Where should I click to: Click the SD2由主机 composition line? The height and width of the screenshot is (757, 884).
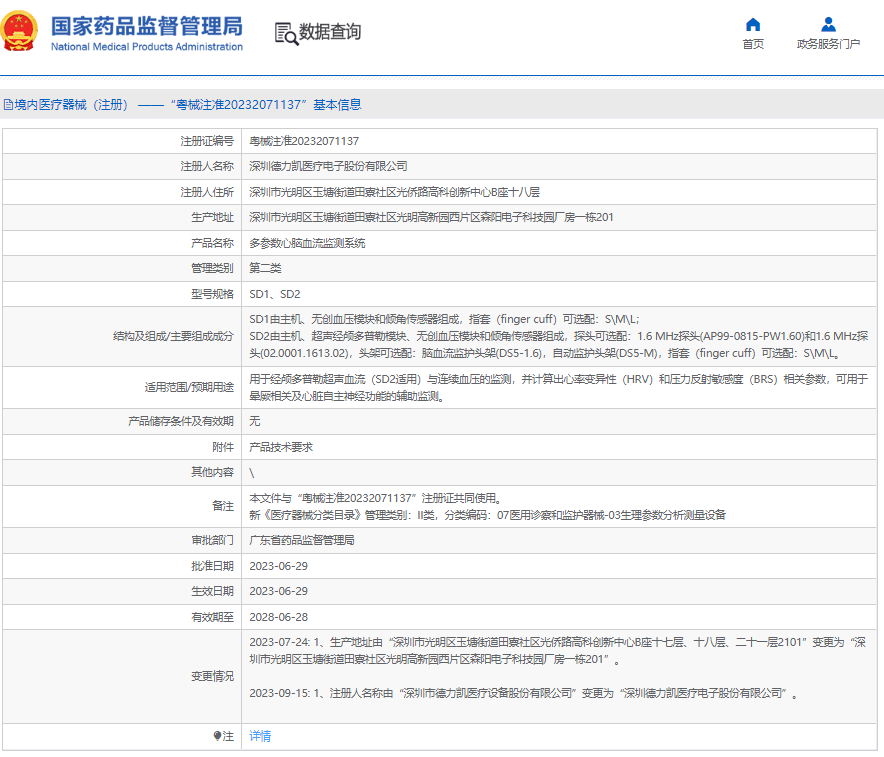[559, 345]
